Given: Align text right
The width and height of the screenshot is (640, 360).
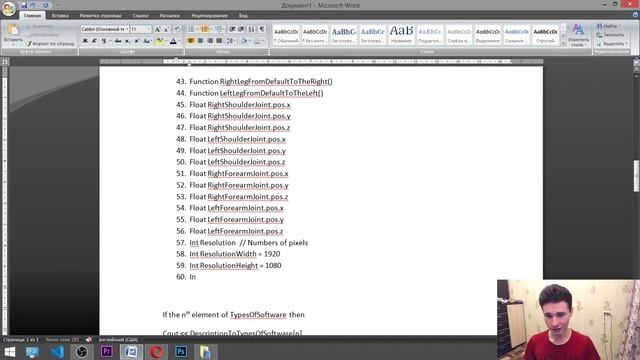Looking at the screenshot, I should pos(210,41).
